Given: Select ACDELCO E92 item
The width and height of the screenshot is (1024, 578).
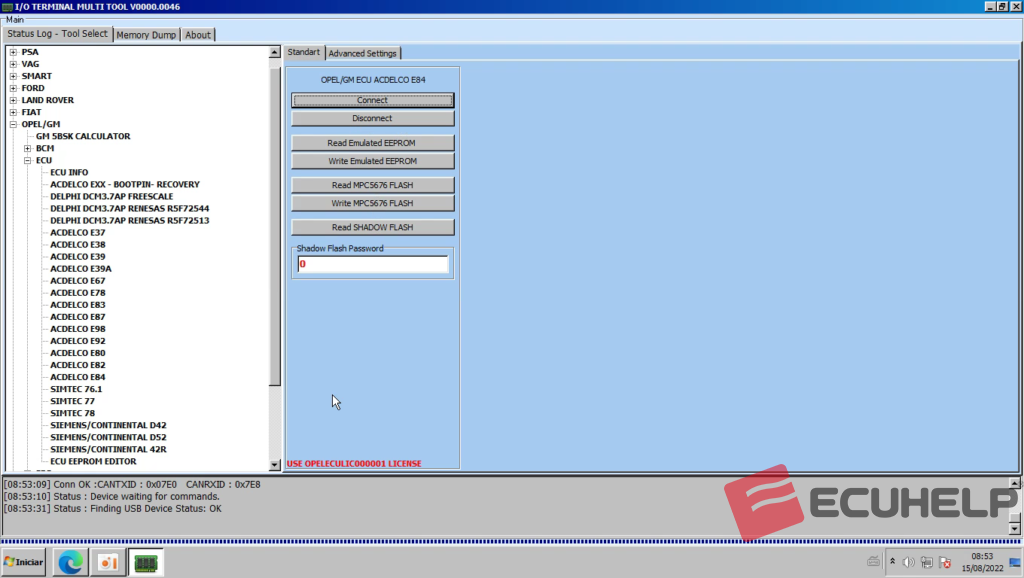Looking at the screenshot, I should [78, 341].
